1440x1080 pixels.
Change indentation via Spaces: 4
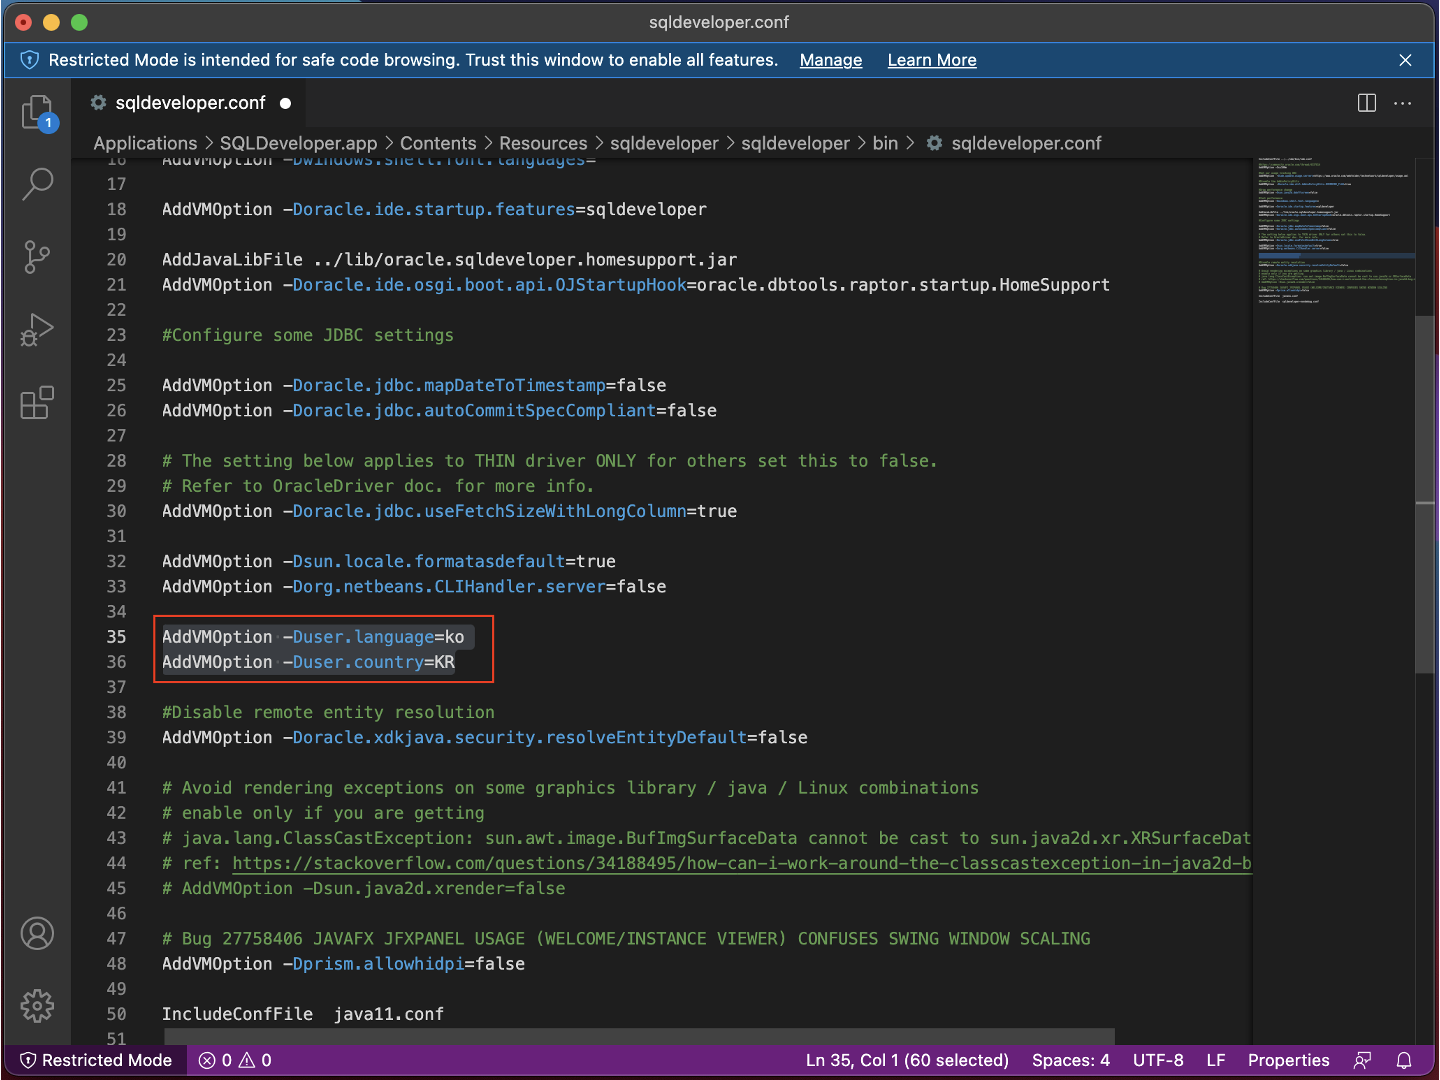(x=1071, y=1060)
